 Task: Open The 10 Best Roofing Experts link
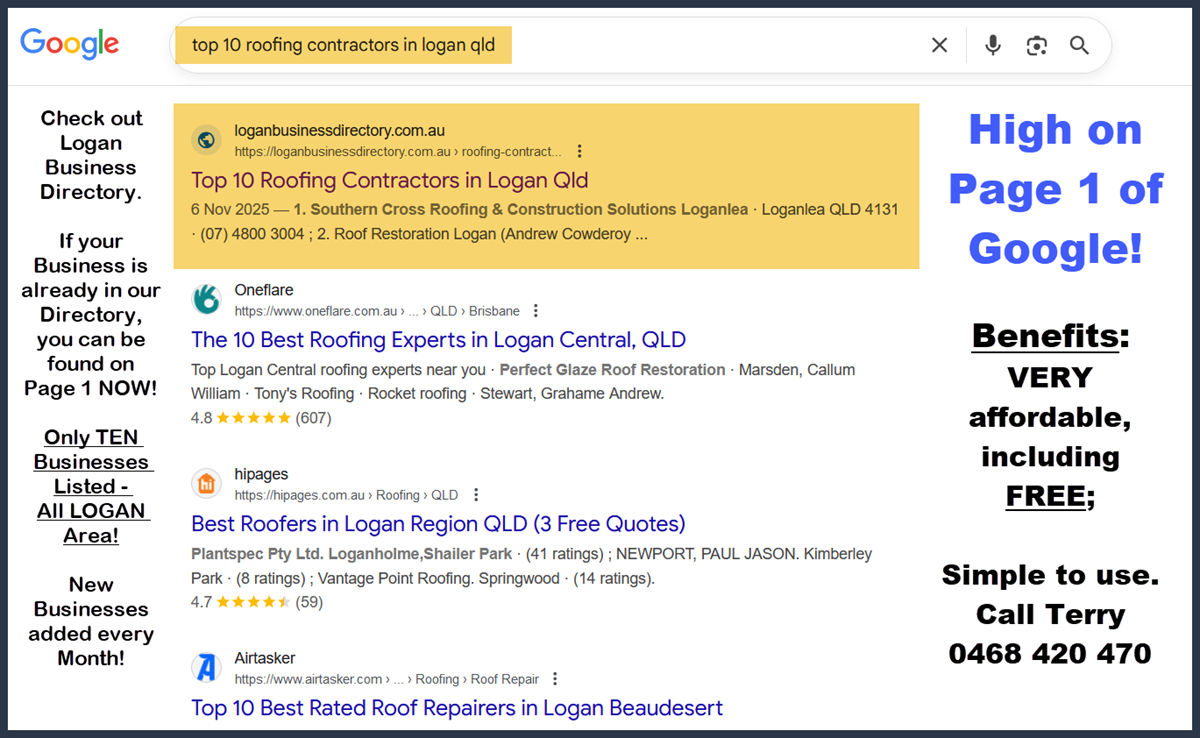438,339
